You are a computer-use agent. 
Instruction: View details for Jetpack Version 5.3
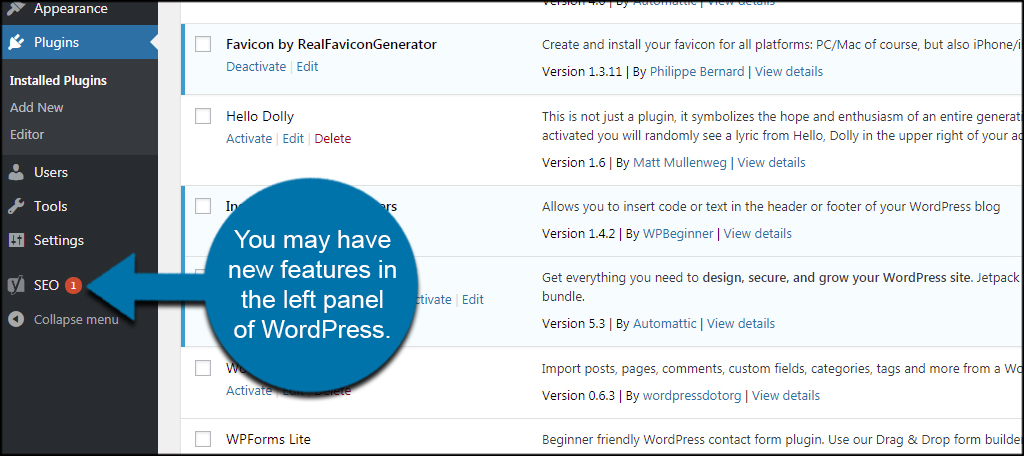click(x=741, y=323)
